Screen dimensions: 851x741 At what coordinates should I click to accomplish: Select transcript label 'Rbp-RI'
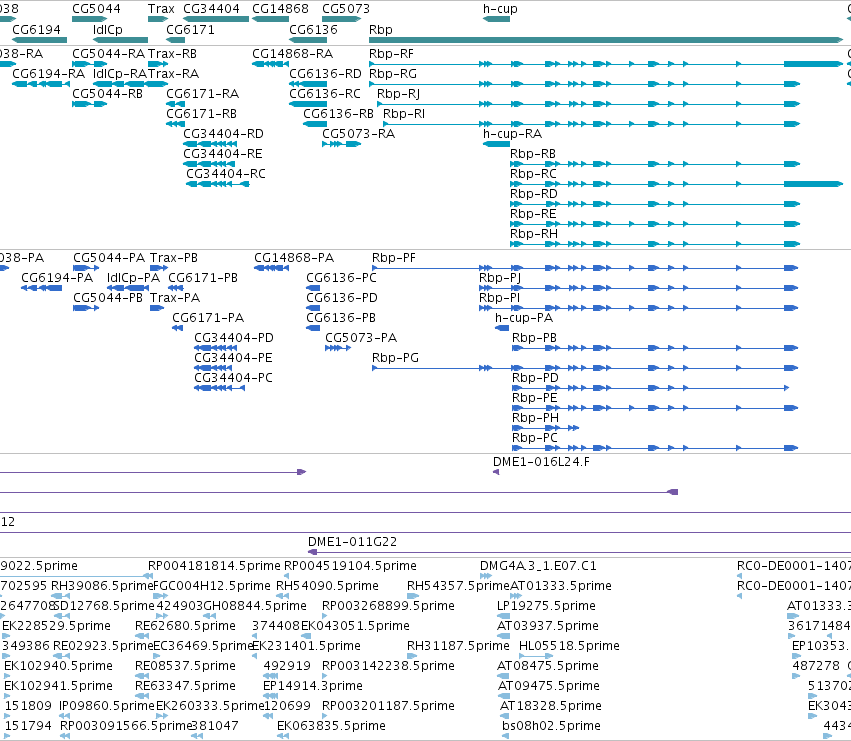[x=404, y=115]
